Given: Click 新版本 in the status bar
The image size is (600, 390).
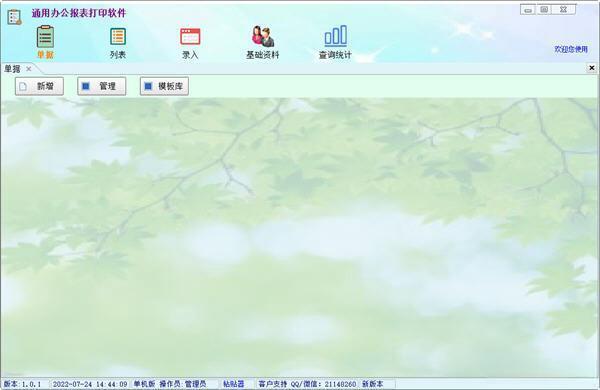Looking at the screenshot, I should pos(372,383).
